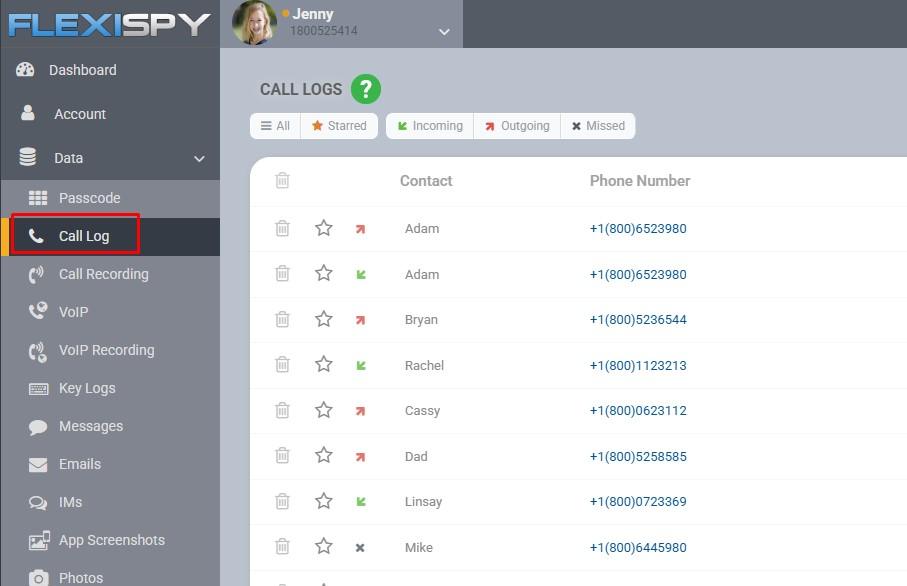Delete the Dad call entry
This screenshot has width=907, height=586.
point(282,456)
